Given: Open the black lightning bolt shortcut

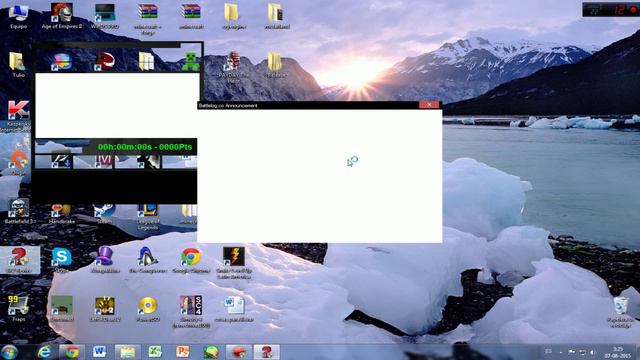Looking at the screenshot, I should point(234,262).
